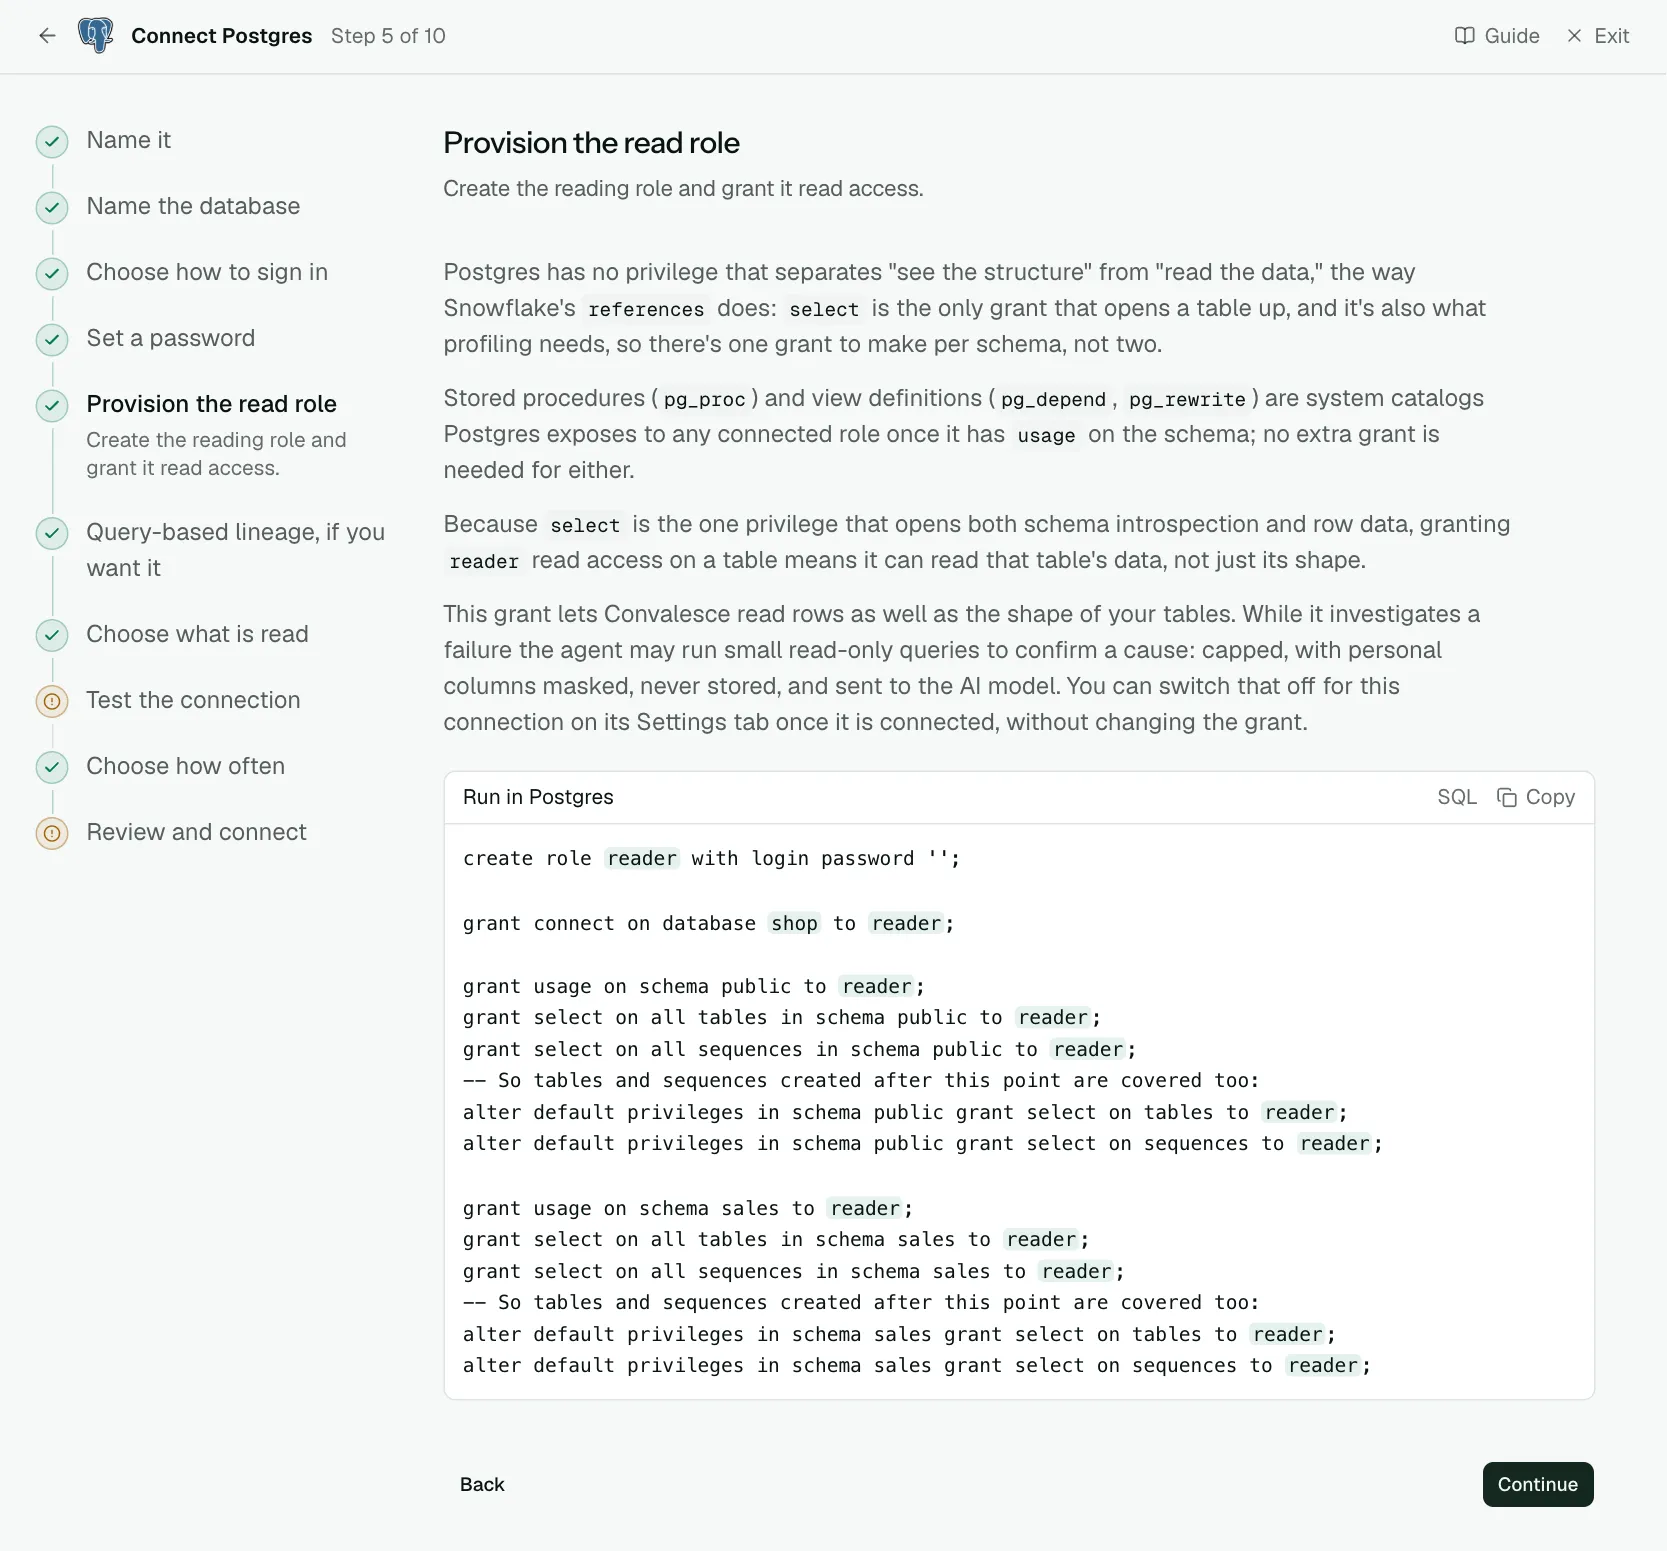Click check icon beside Query-based lineage
This screenshot has width=1667, height=1551.
tap(52, 534)
